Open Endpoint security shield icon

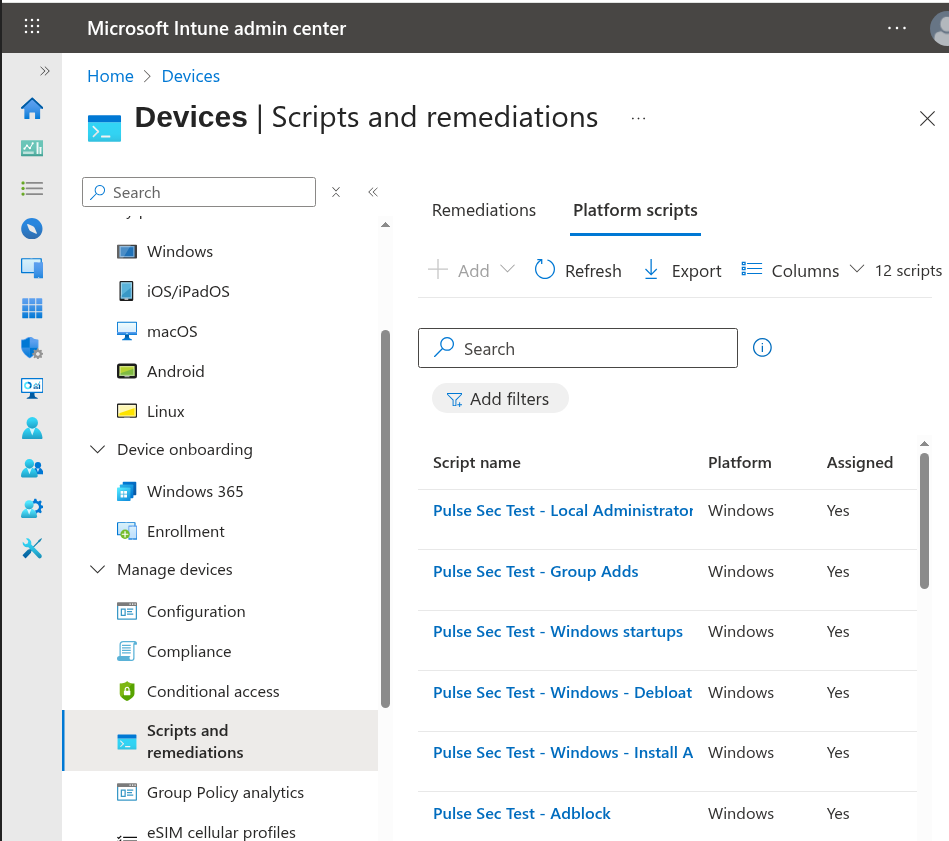coord(32,348)
